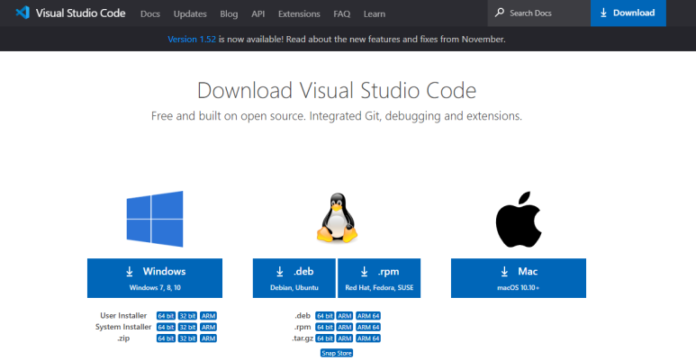Click the Visual Studio Code title text

click(x=80, y=13)
